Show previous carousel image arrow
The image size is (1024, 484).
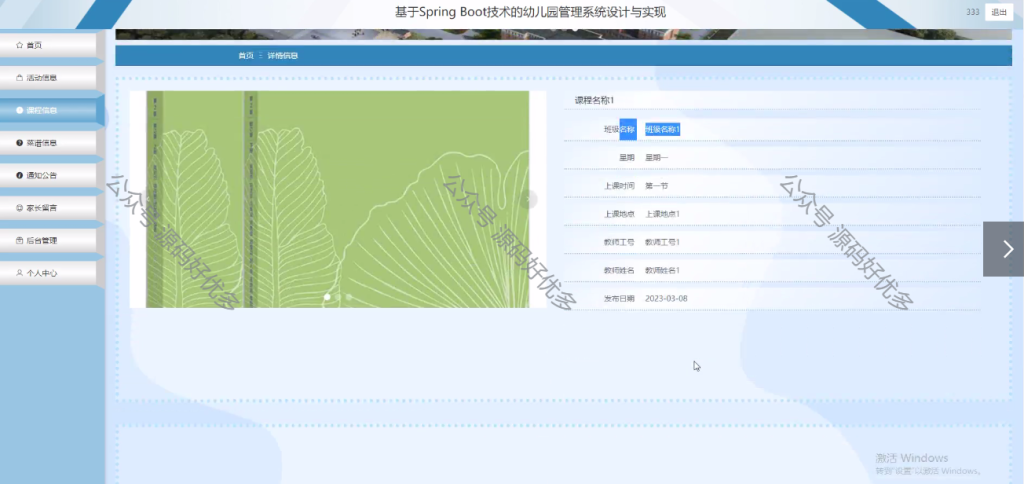coord(148,199)
